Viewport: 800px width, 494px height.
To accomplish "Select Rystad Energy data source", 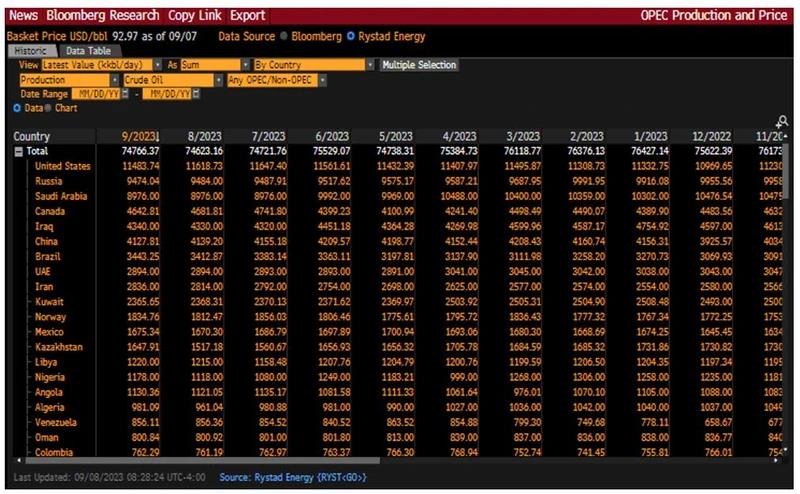I will pyautogui.click(x=350, y=36).
